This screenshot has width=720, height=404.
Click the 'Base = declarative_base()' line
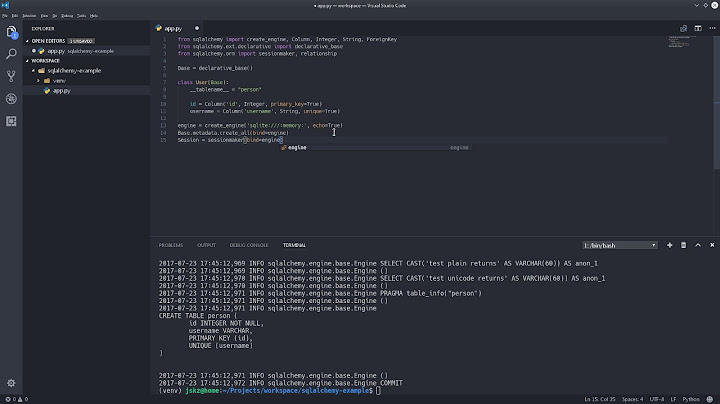(215, 68)
